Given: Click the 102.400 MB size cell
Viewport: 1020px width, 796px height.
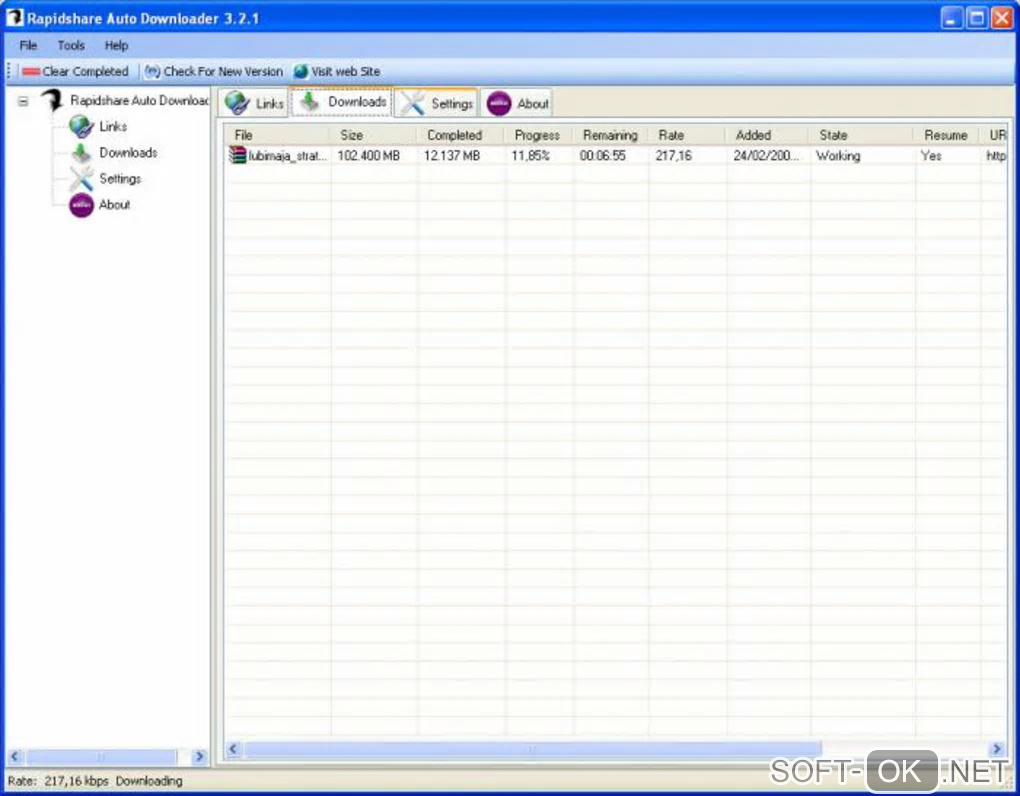Looking at the screenshot, I should (x=369, y=156).
